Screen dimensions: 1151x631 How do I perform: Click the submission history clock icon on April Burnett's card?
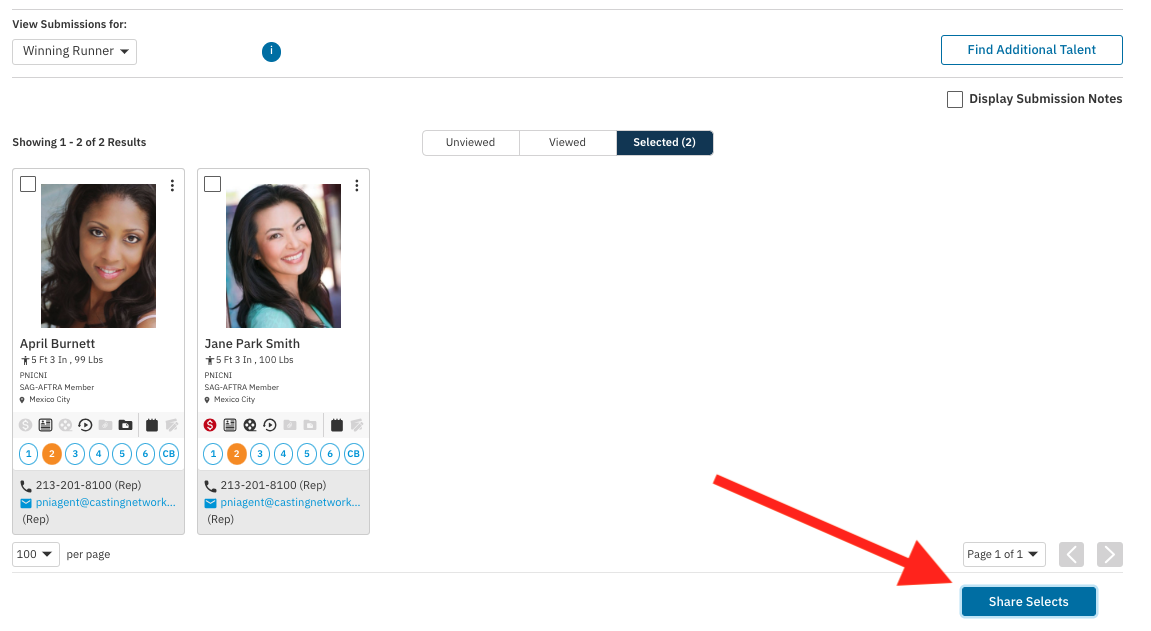click(85, 424)
